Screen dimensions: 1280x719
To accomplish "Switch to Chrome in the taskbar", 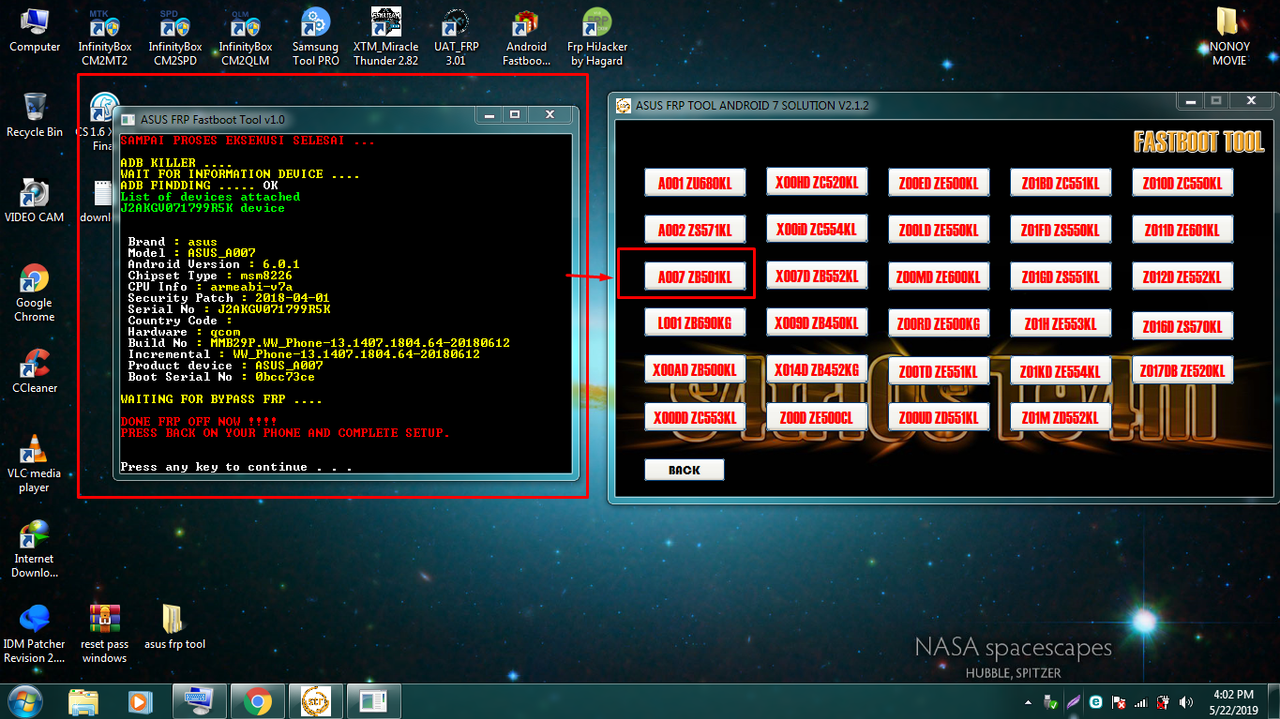I will [257, 701].
